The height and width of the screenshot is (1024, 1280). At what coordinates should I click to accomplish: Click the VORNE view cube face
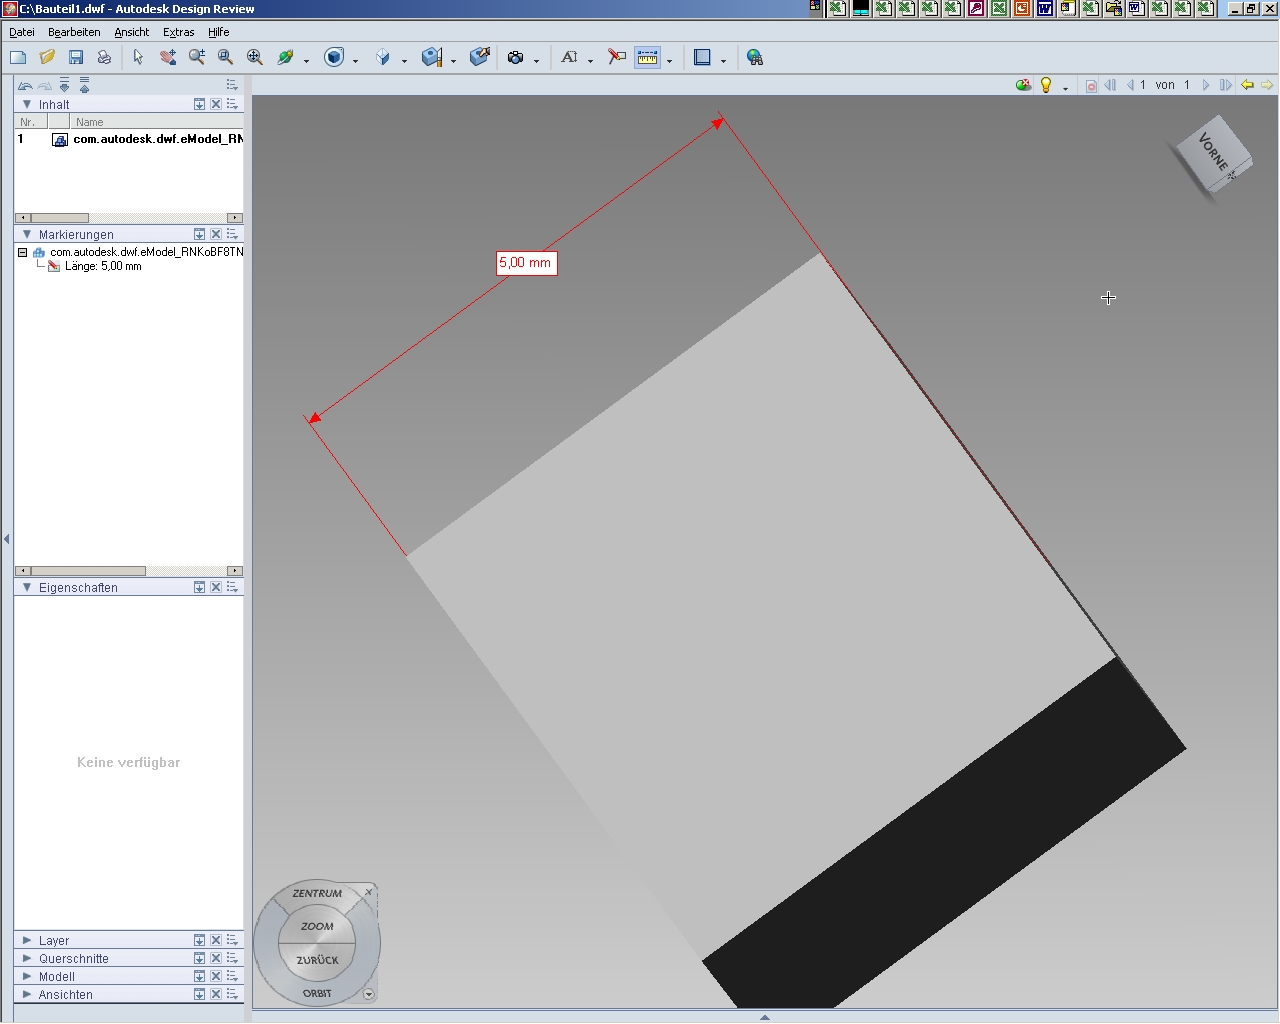point(1213,152)
